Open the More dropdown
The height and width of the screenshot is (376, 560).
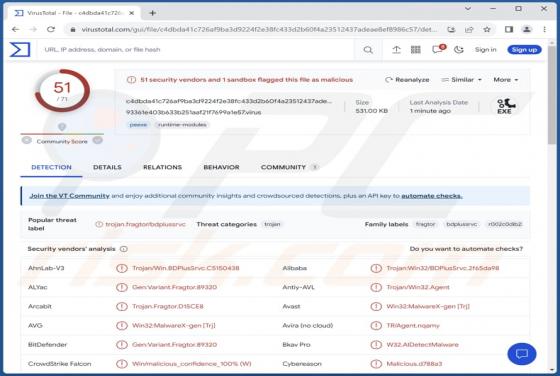[505, 80]
